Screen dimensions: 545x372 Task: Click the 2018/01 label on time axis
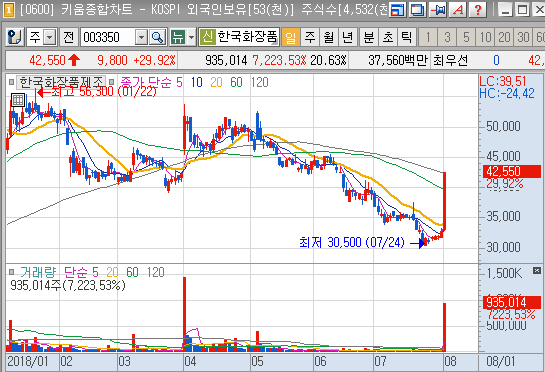(28, 362)
